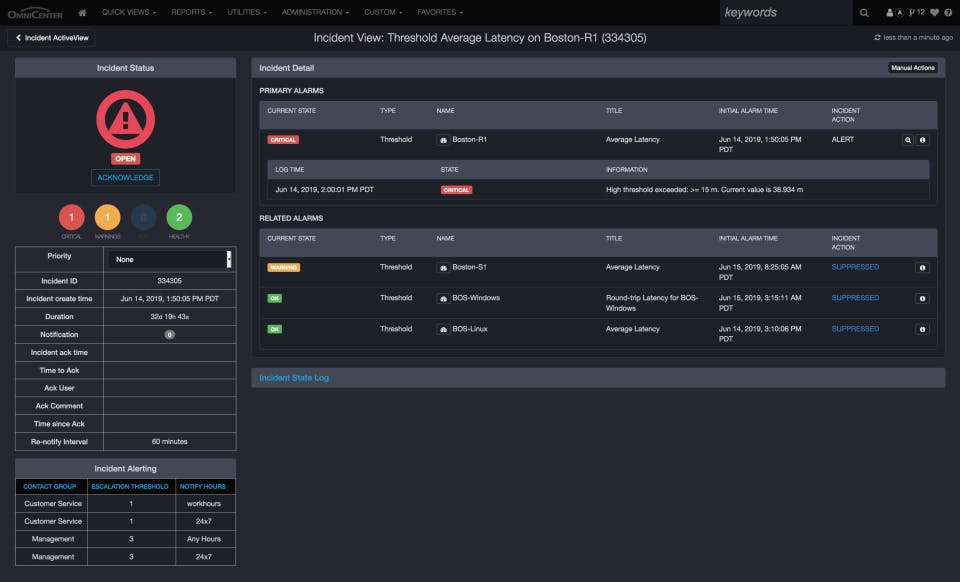Click the keywords search field
This screenshot has width=960, height=582.
[x=786, y=12]
